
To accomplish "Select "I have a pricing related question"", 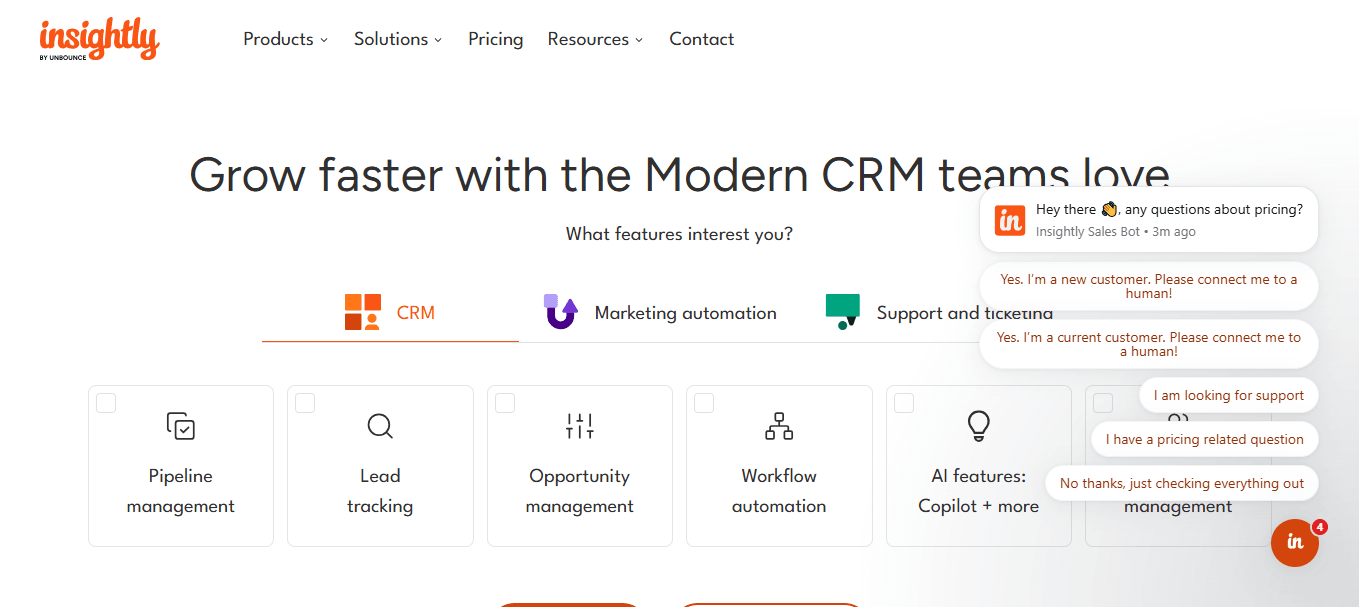I will coord(1204,439).
